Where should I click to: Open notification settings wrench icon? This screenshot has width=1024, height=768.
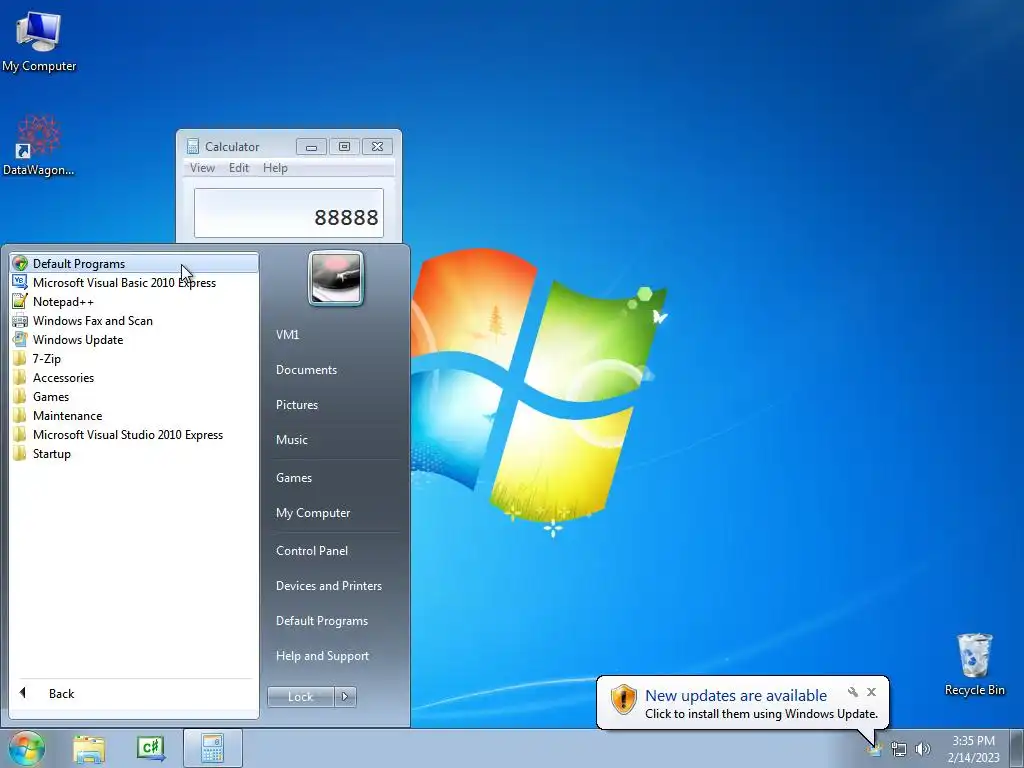tap(853, 692)
